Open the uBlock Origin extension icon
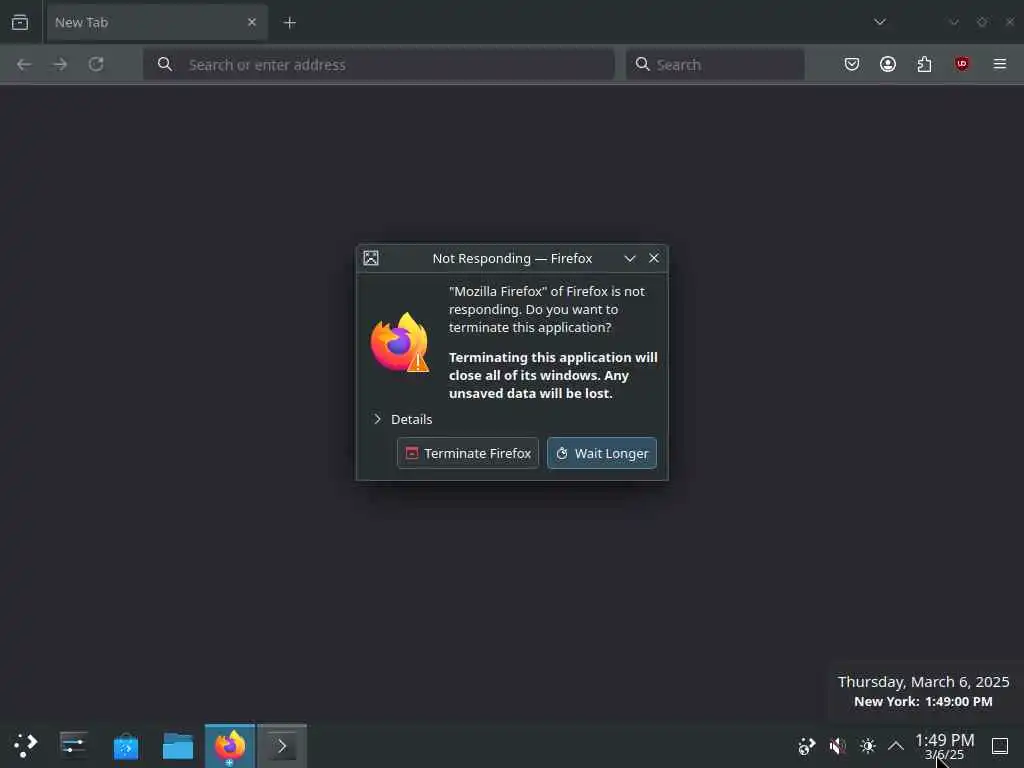 coord(961,64)
